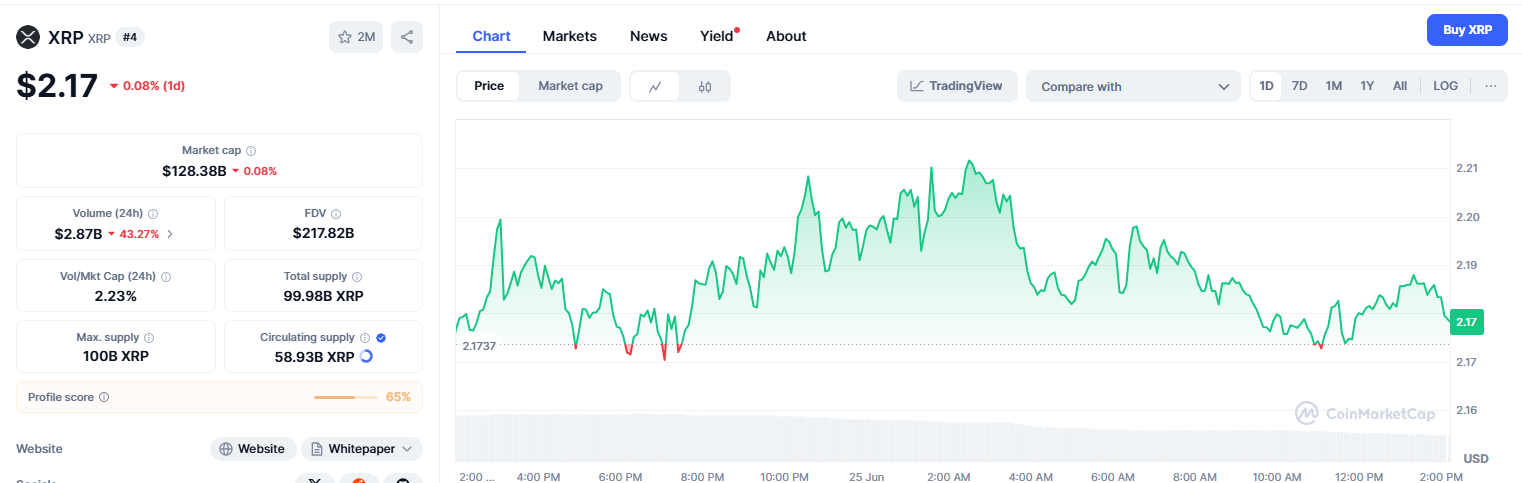Toggle chart to Price view
The height and width of the screenshot is (483, 1522).
(489, 86)
